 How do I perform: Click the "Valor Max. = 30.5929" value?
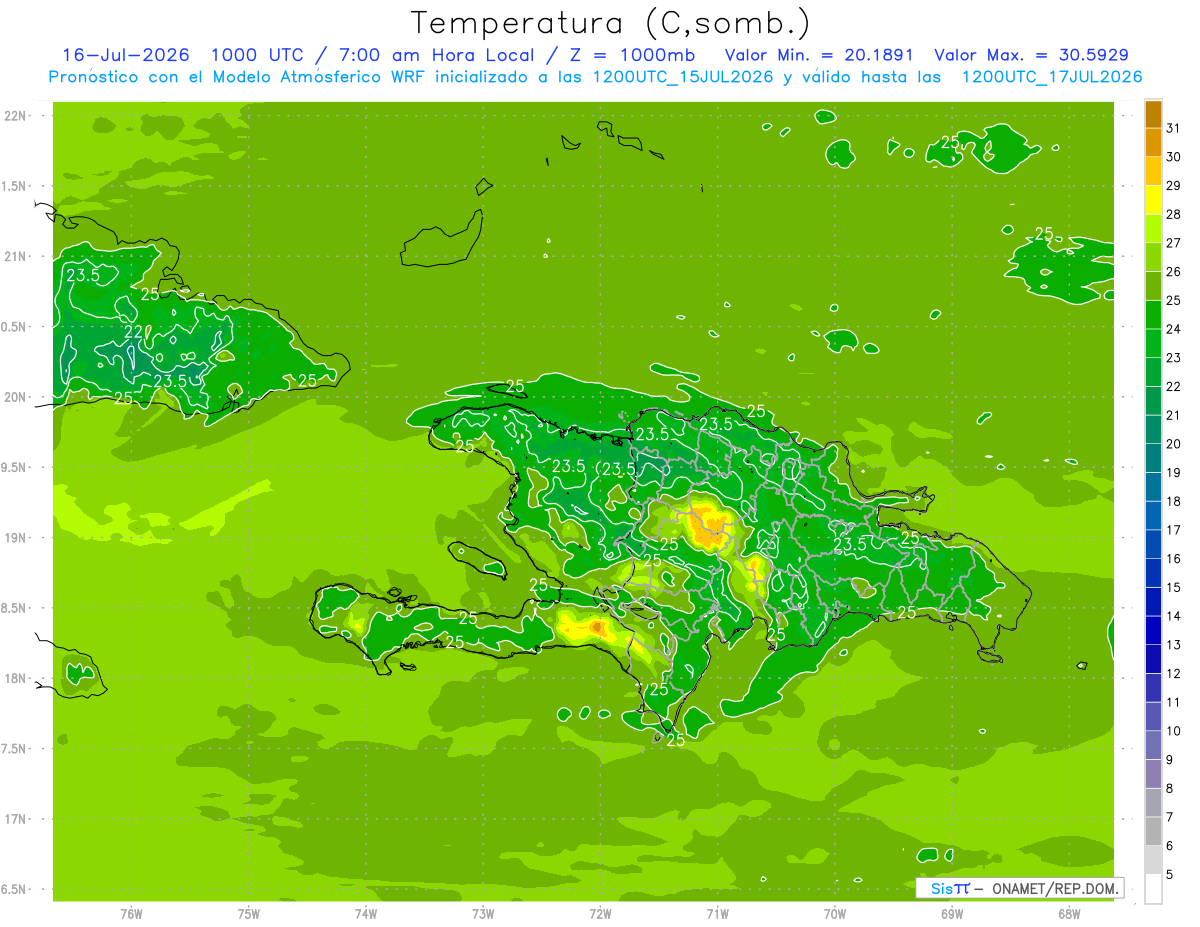[x=1032, y=55]
